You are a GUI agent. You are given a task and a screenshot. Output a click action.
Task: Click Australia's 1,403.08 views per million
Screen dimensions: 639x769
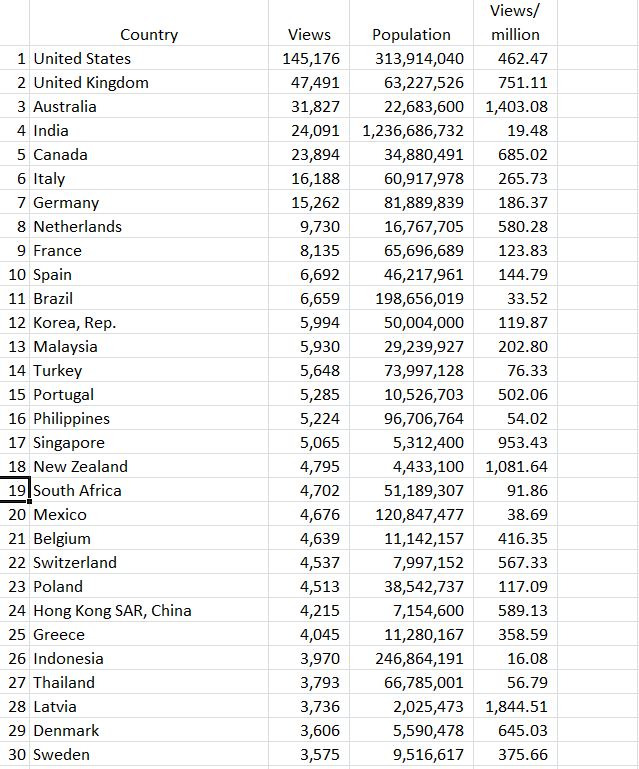click(x=516, y=107)
